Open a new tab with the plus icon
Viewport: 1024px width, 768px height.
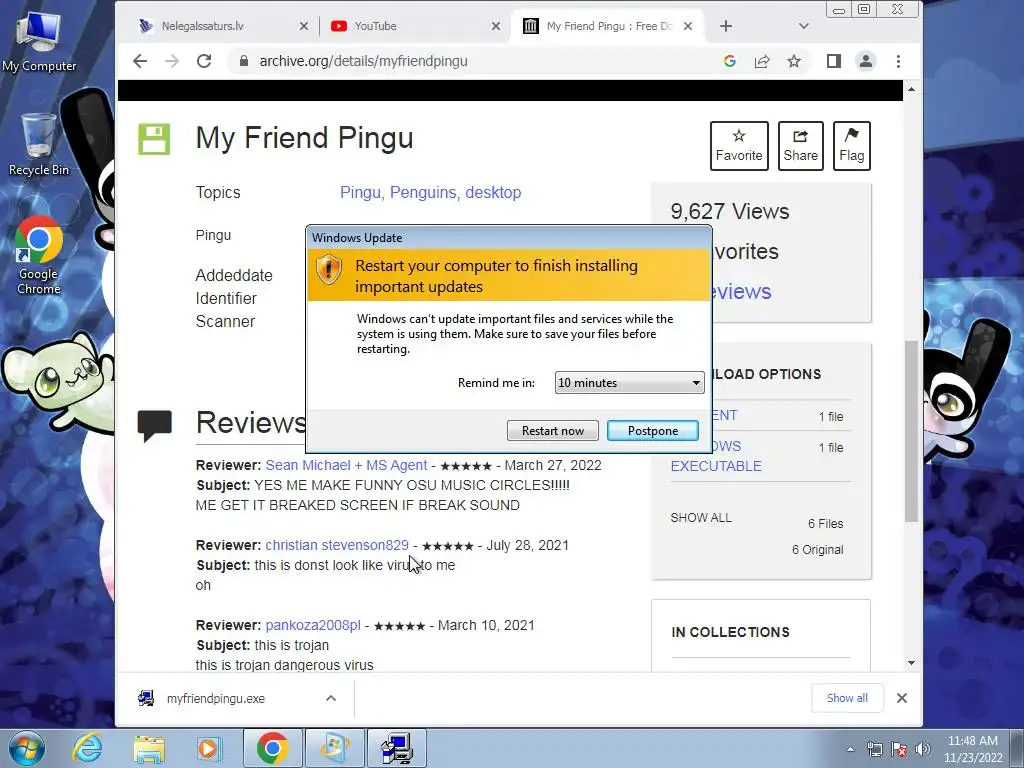(726, 26)
